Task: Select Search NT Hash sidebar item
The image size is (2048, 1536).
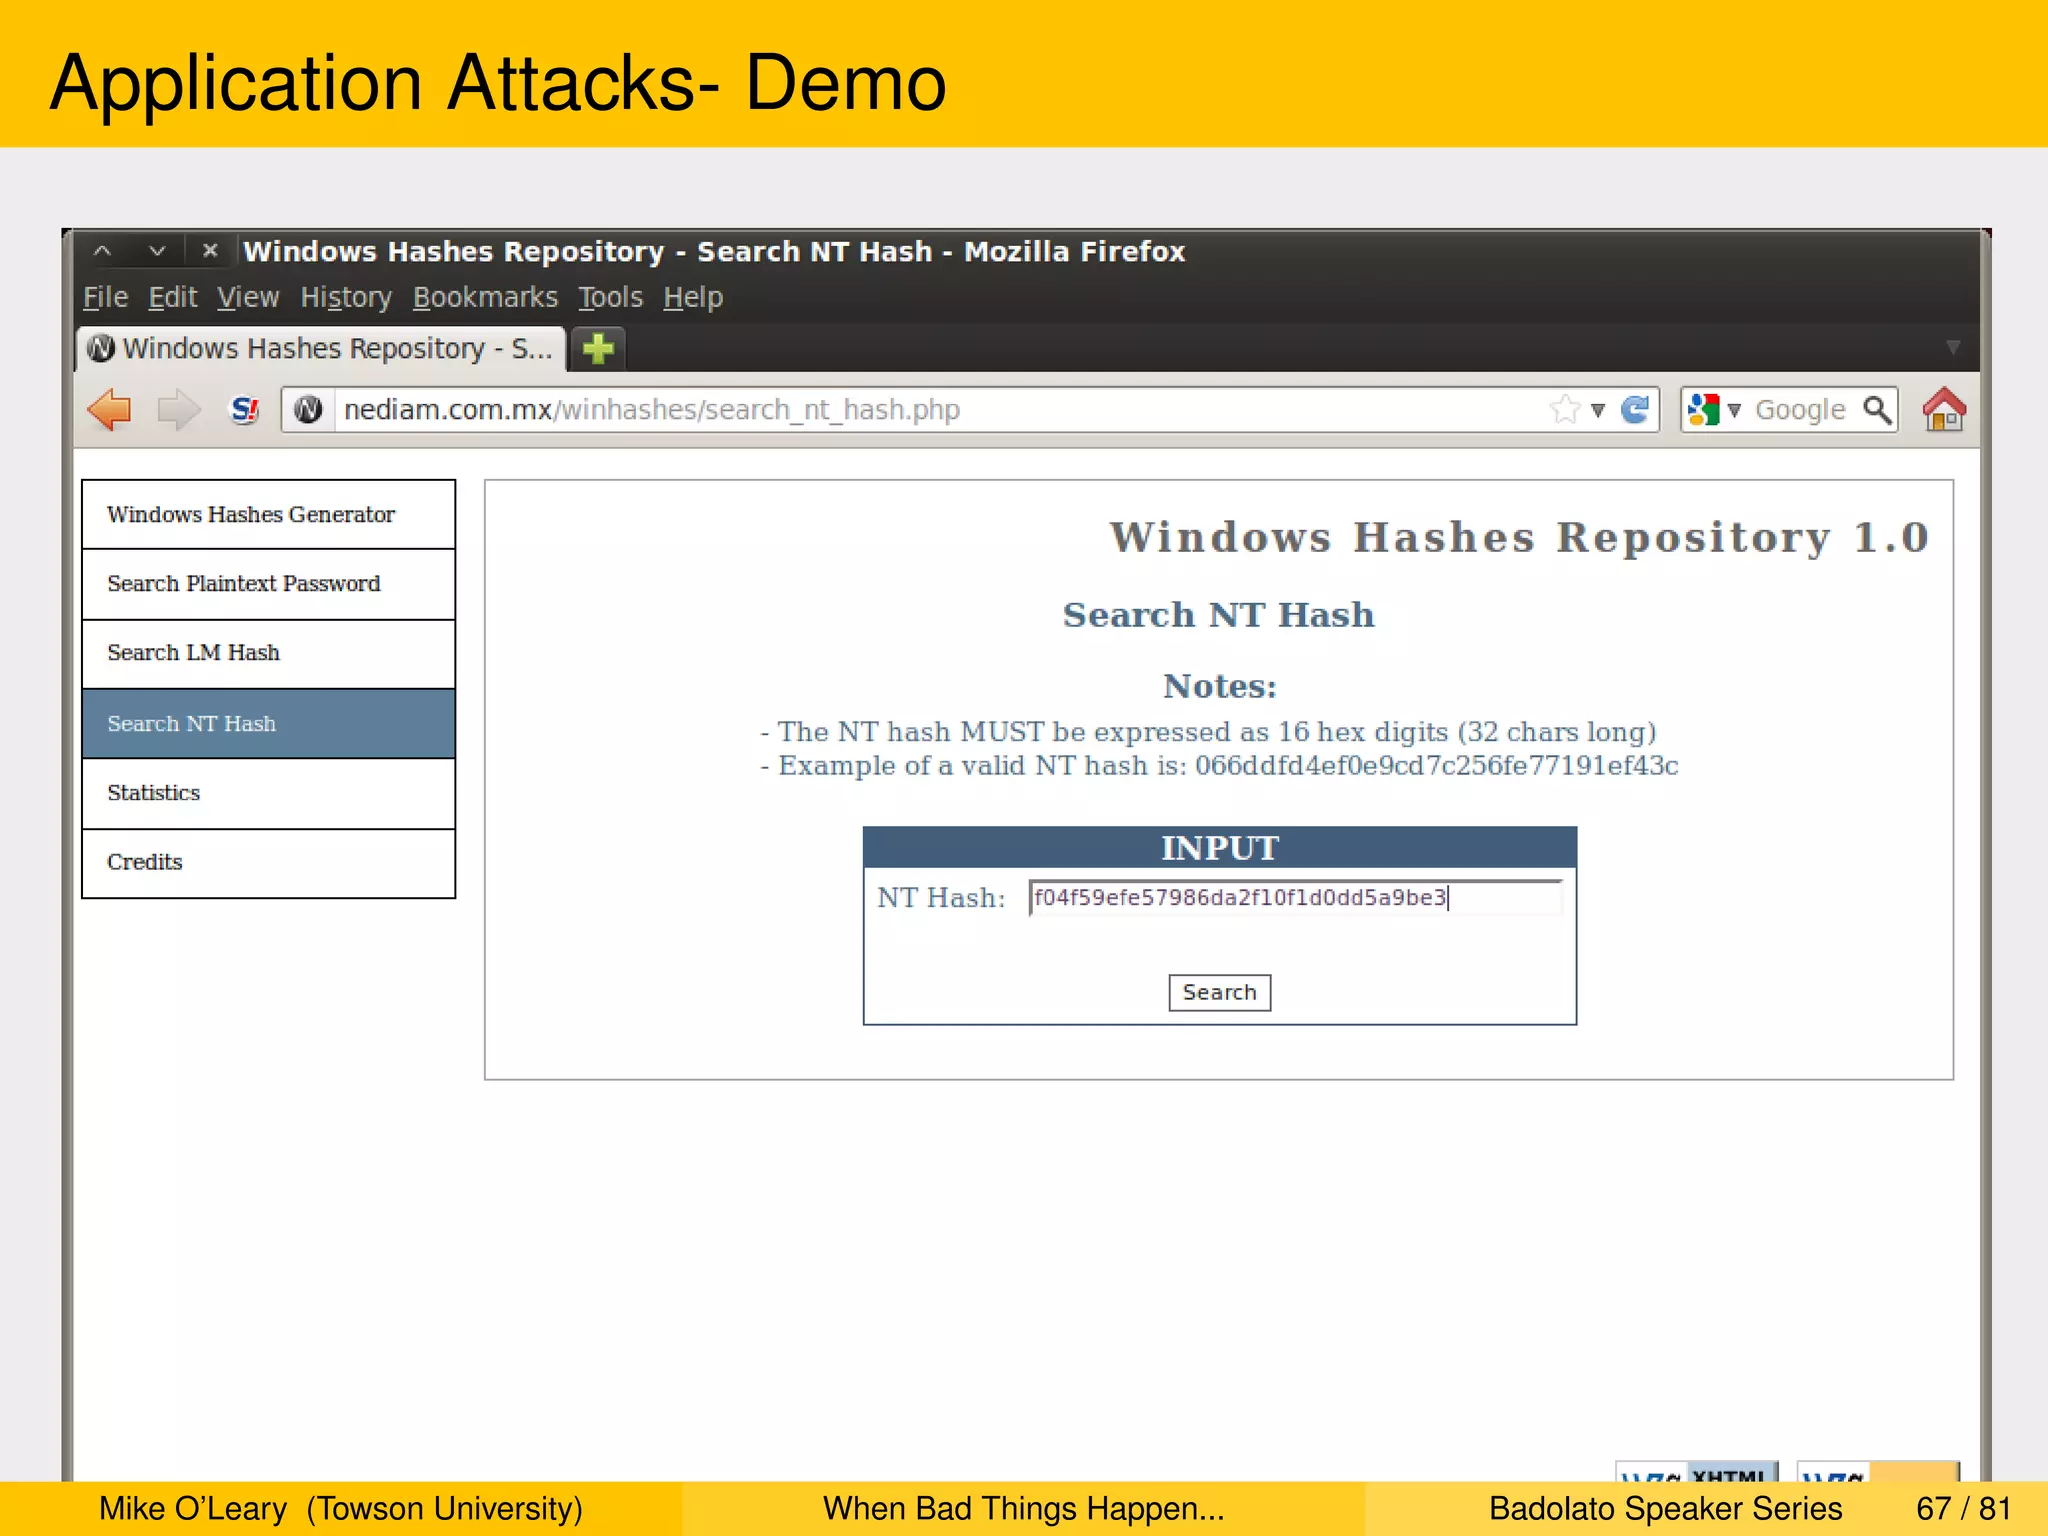Action: click(x=268, y=723)
